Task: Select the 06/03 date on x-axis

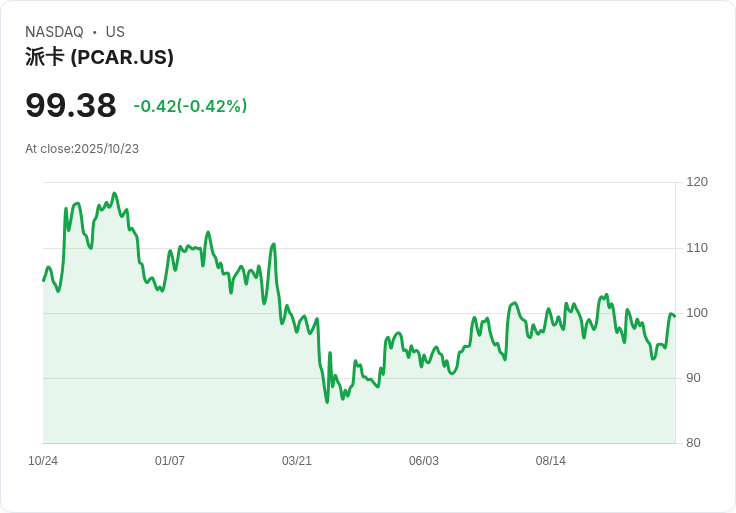Action: click(x=424, y=461)
